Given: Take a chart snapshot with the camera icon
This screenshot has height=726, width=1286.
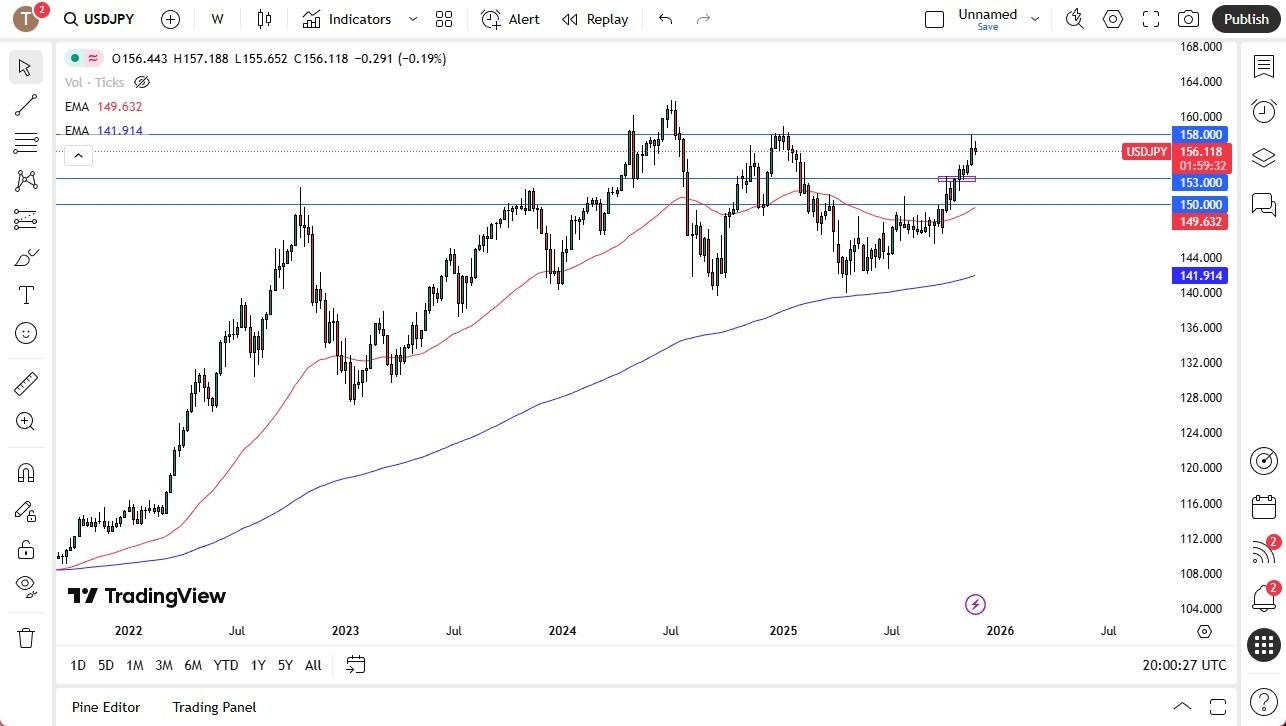Looking at the screenshot, I should pos(1188,19).
